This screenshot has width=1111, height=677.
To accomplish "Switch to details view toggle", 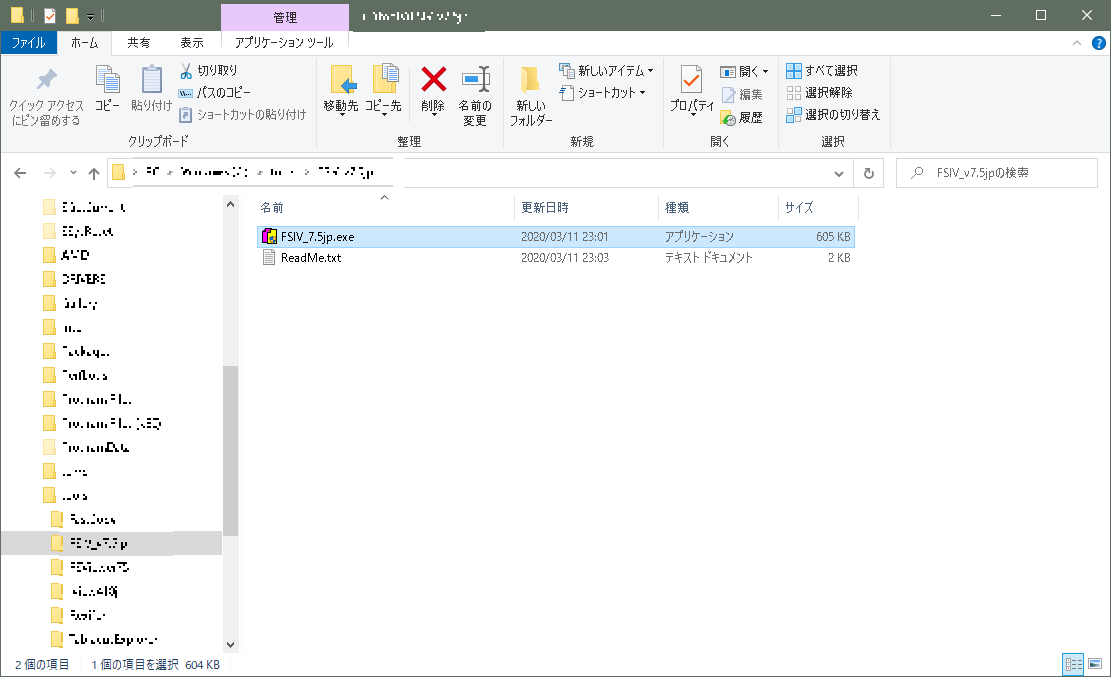I will 1073,664.
